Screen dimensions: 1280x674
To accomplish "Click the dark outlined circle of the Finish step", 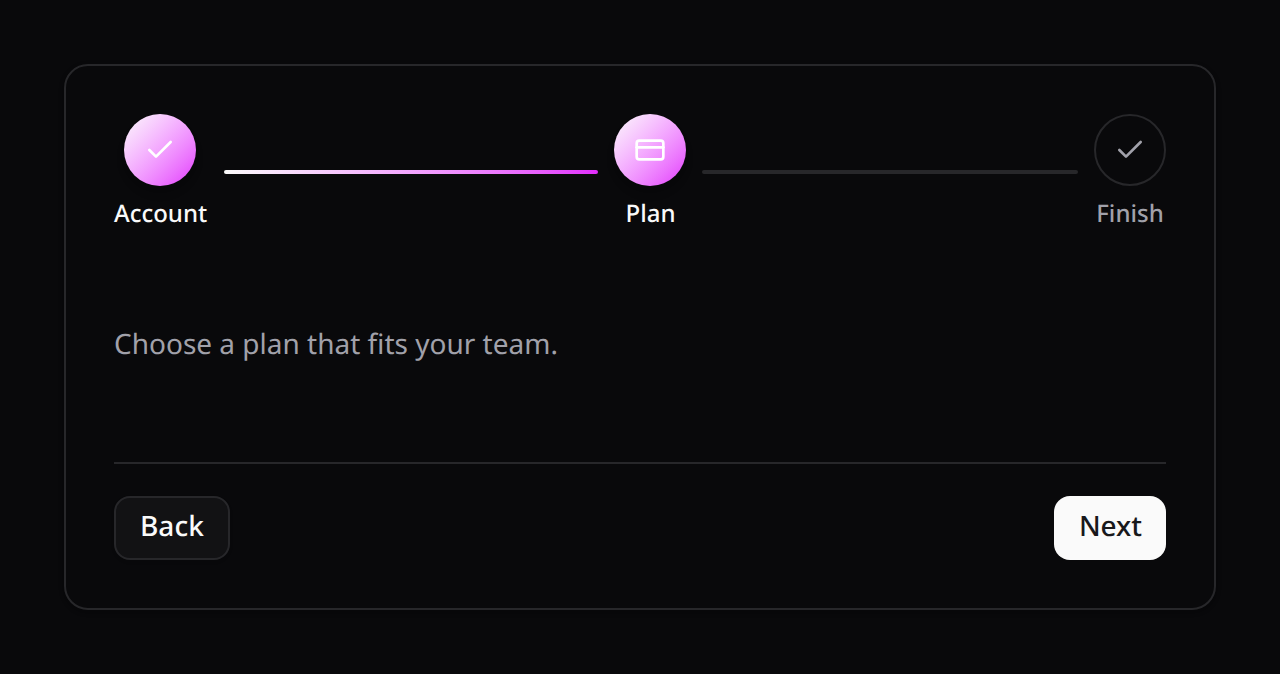I will point(1130,150).
